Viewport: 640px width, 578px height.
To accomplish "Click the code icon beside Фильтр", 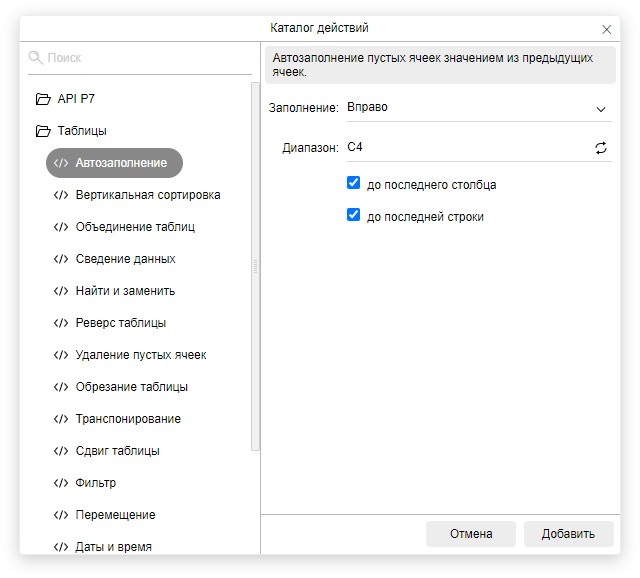I will click(x=61, y=483).
